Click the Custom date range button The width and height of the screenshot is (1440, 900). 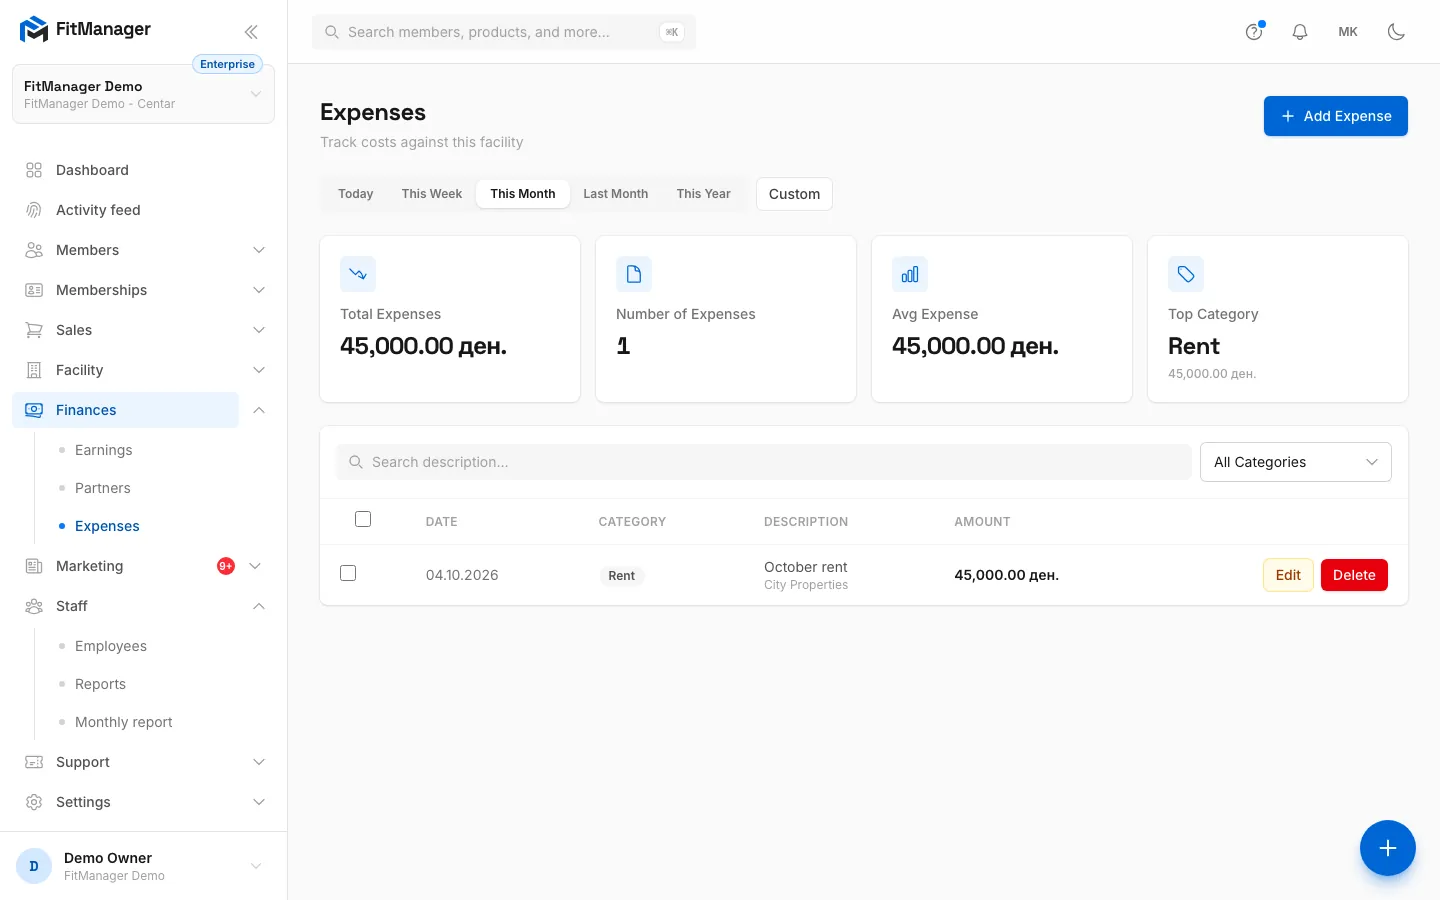pos(795,194)
